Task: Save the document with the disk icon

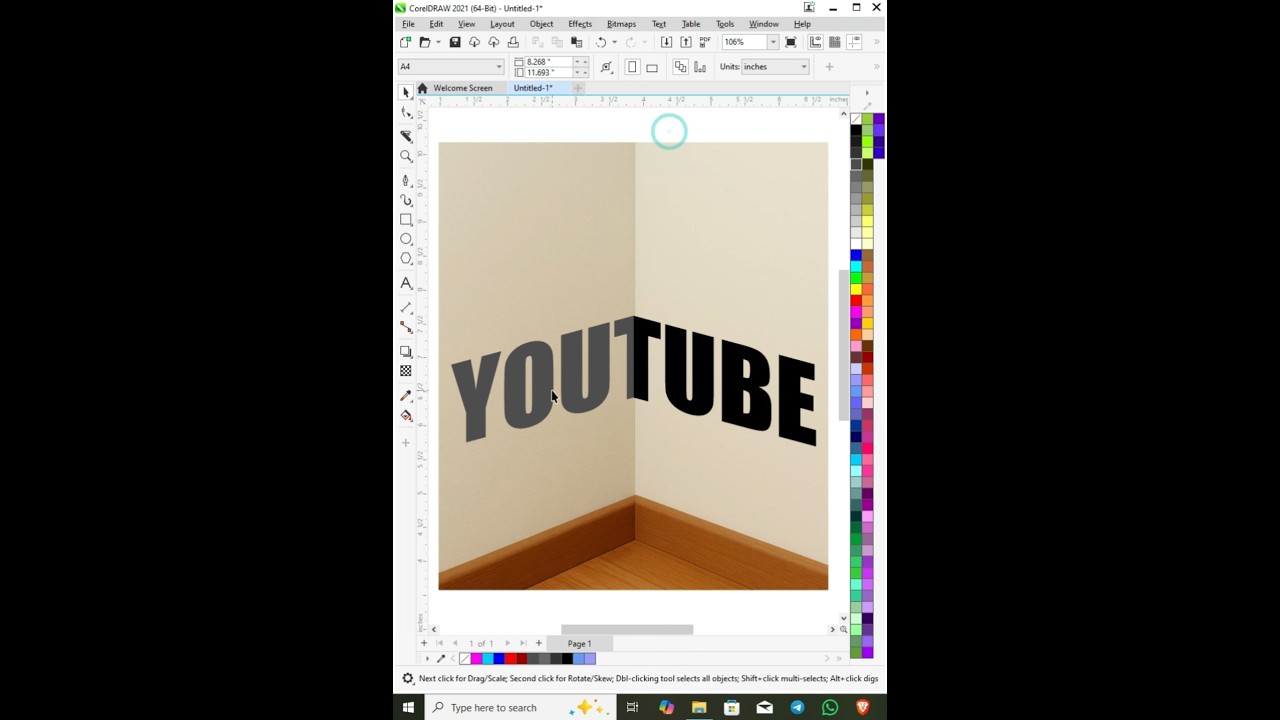Action: pyautogui.click(x=455, y=42)
